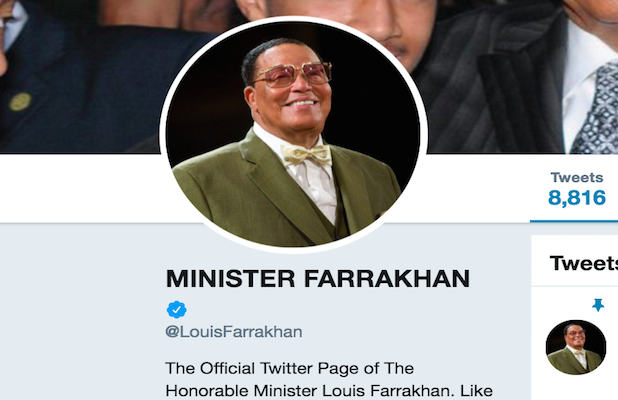Click the 8,816 tweet count
618x400 pixels.
pyautogui.click(x=576, y=198)
